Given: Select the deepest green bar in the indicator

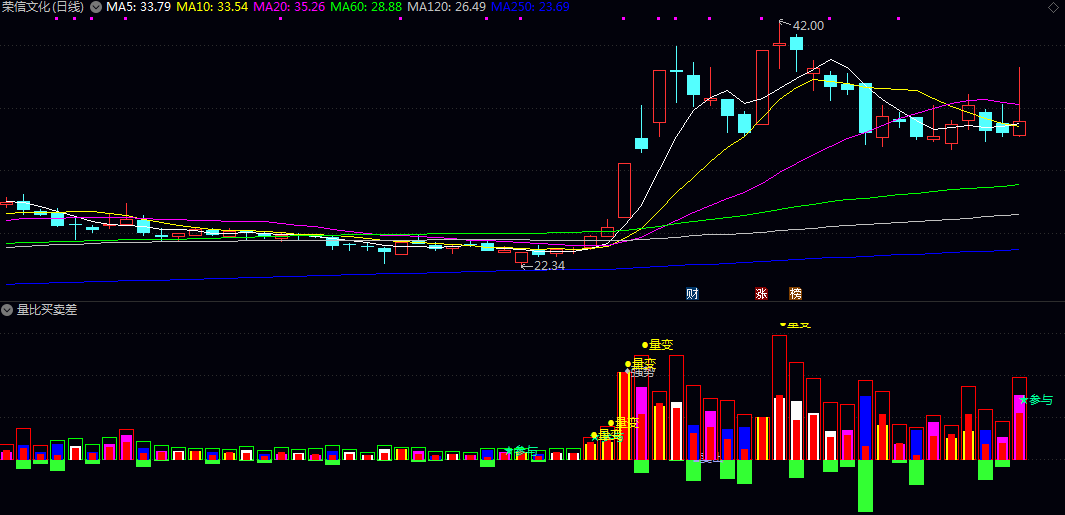Looking at the screenshot, I should coord(865,486).
